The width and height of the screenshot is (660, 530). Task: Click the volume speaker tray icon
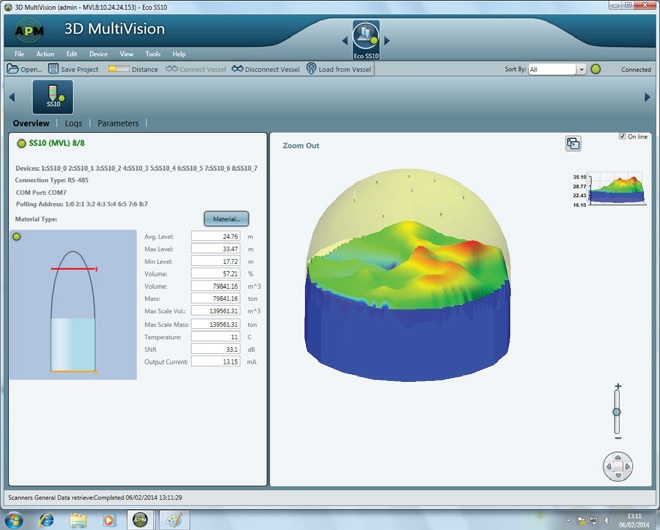pyautogui.click(x=606, y=520)
